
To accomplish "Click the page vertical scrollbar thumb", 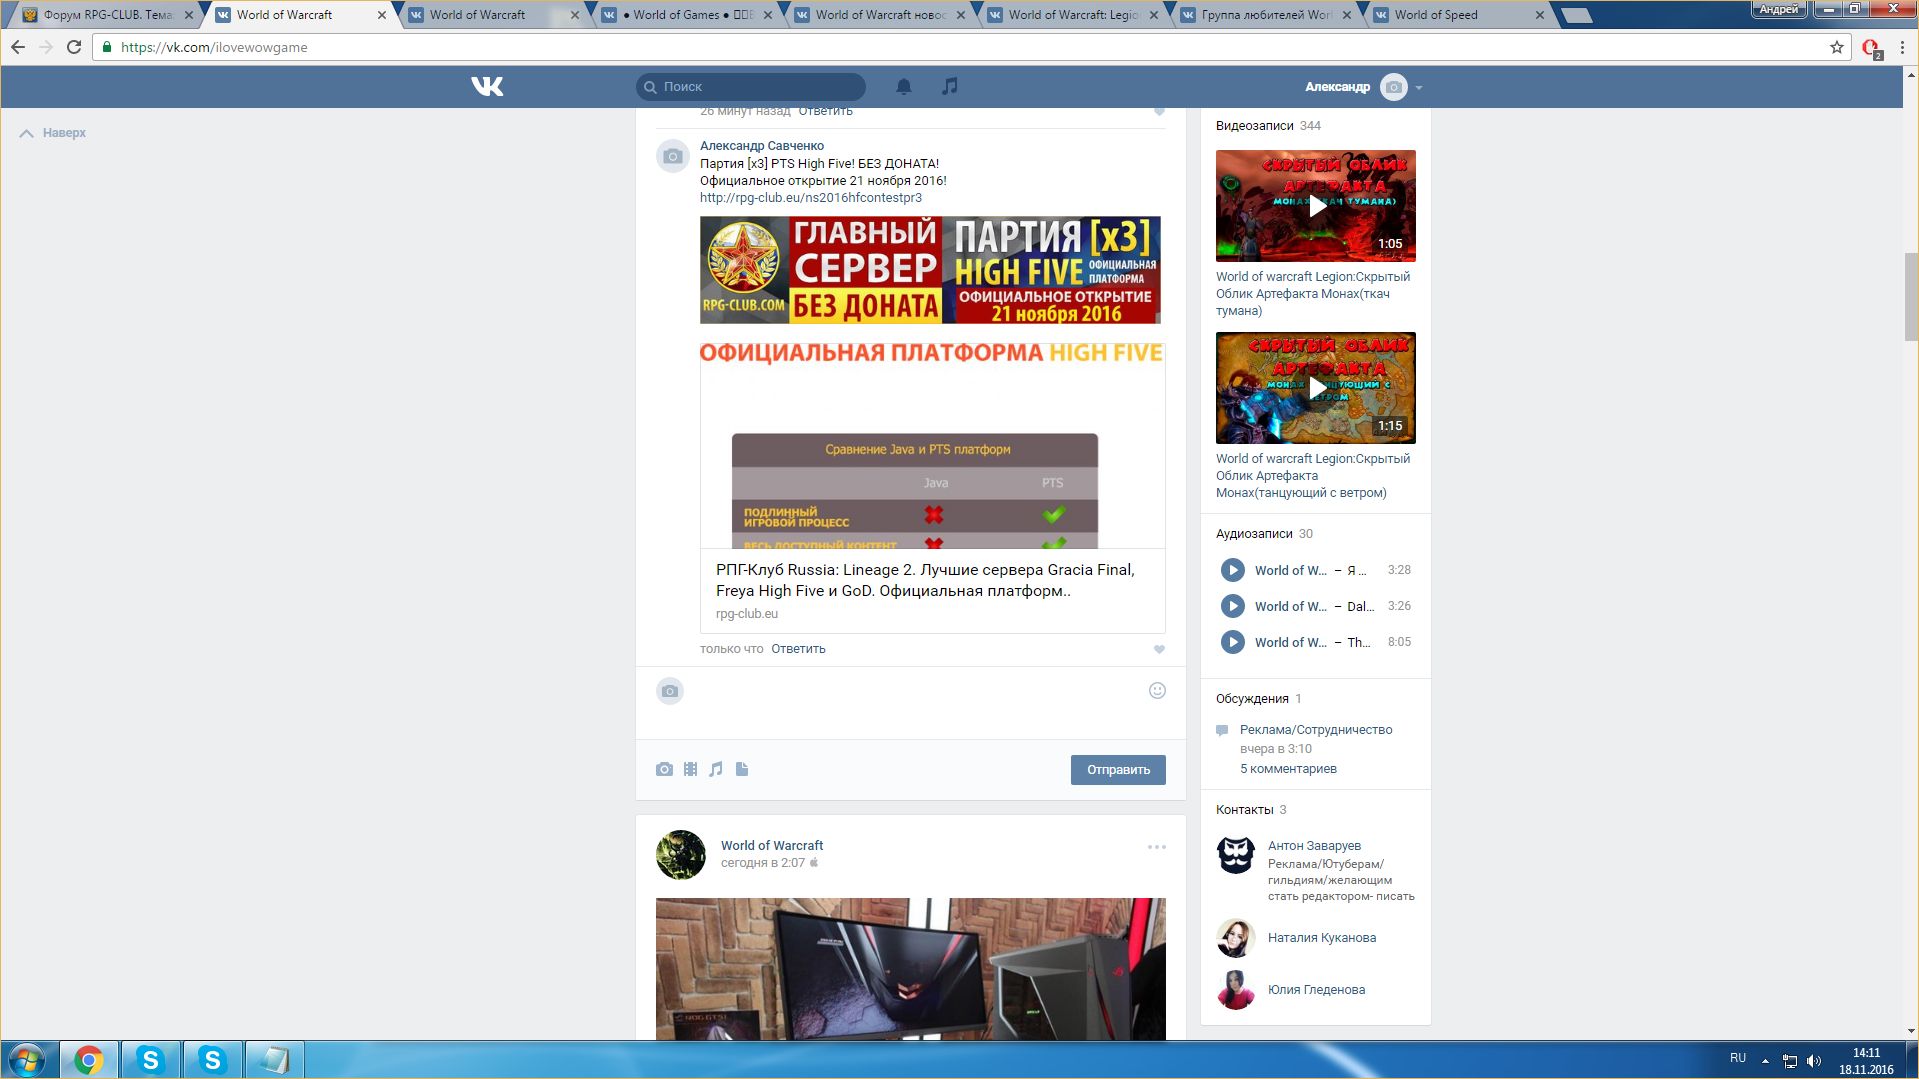I will pyautogui.click(x=1911, y=297).
